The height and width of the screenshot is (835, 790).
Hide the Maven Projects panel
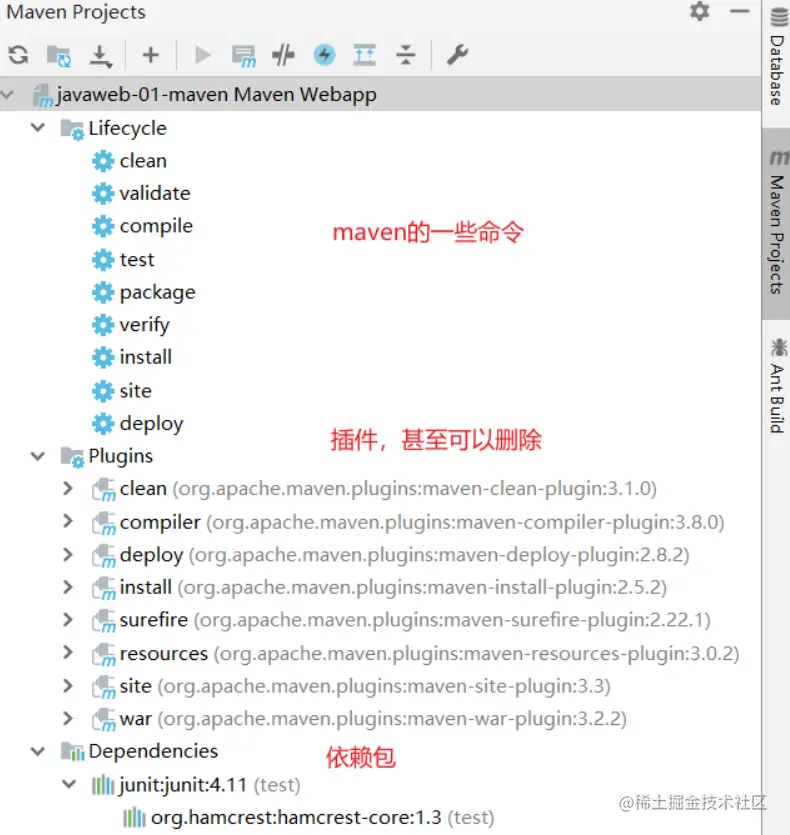pos(739,11)
